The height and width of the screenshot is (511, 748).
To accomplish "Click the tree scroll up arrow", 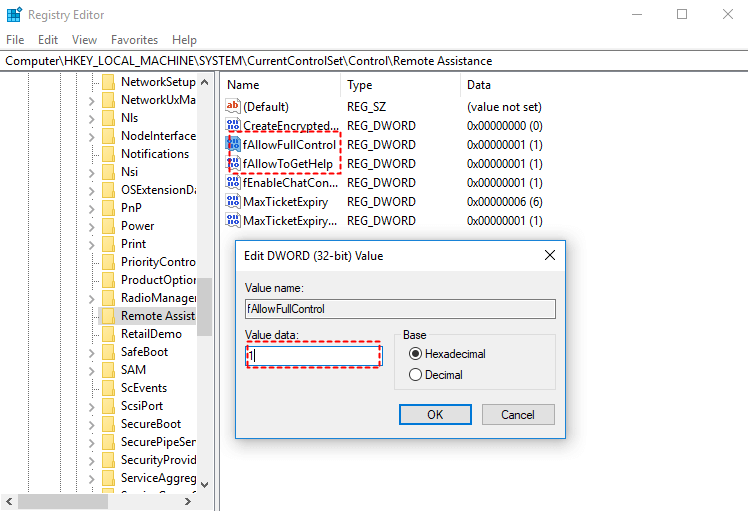I will tap(205, 82).
